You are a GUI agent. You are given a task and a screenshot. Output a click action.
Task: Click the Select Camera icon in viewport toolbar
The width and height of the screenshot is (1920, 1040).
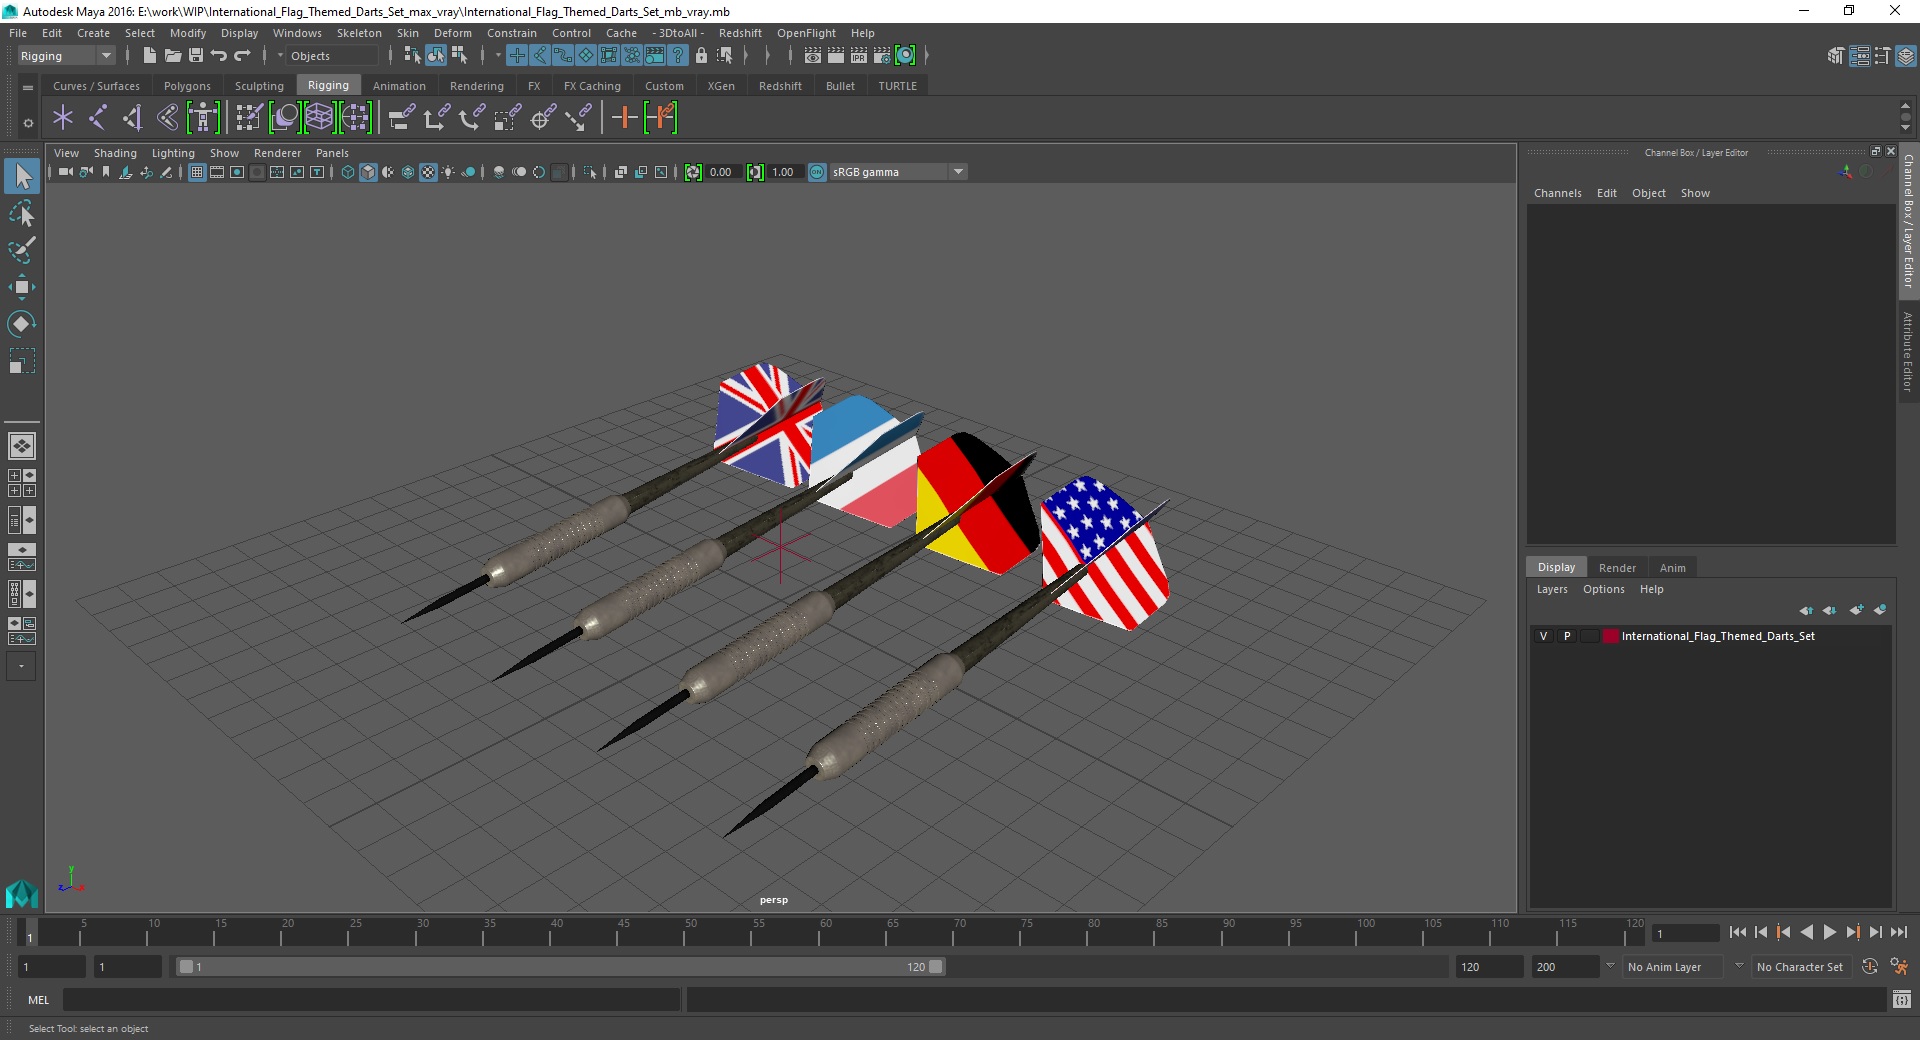[x=65, y=172]
